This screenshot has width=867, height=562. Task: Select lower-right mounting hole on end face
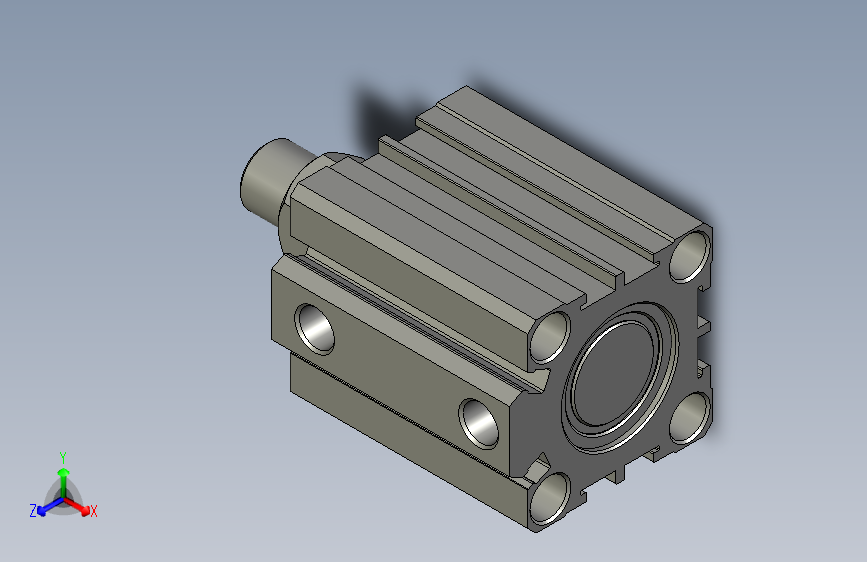point(690,418)
